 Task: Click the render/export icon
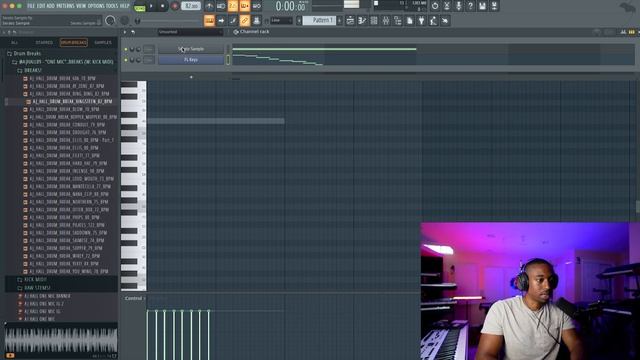(494, 6)
